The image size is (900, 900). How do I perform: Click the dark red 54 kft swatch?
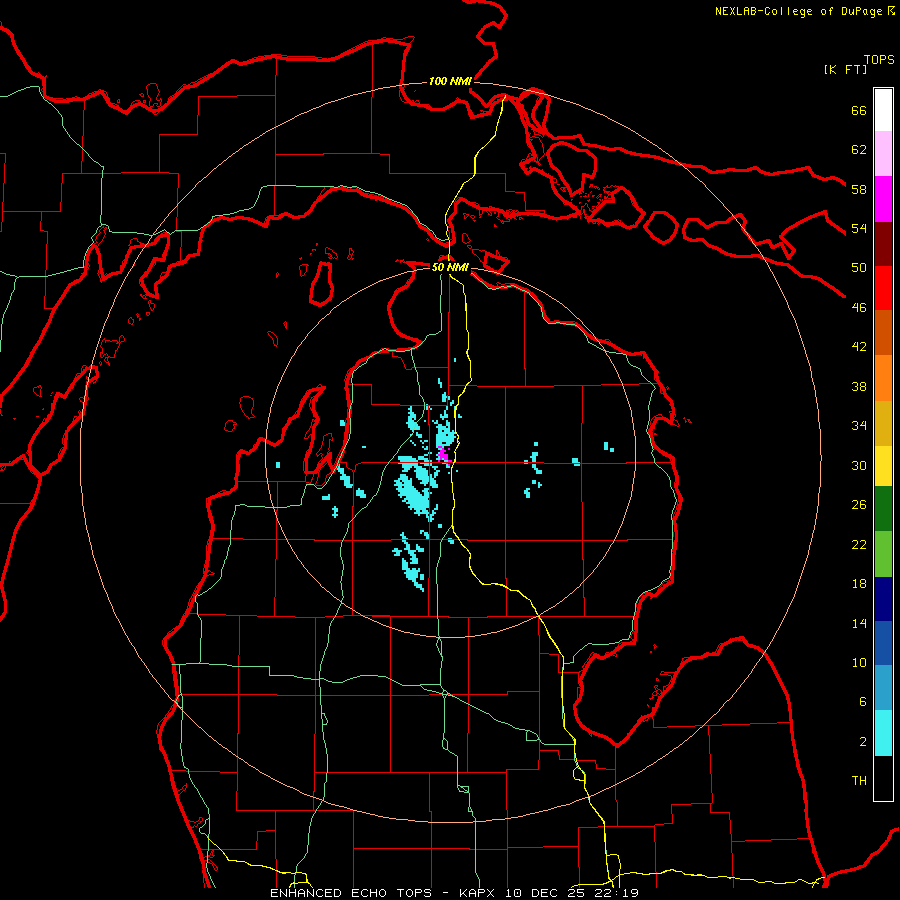click(883, 243)
